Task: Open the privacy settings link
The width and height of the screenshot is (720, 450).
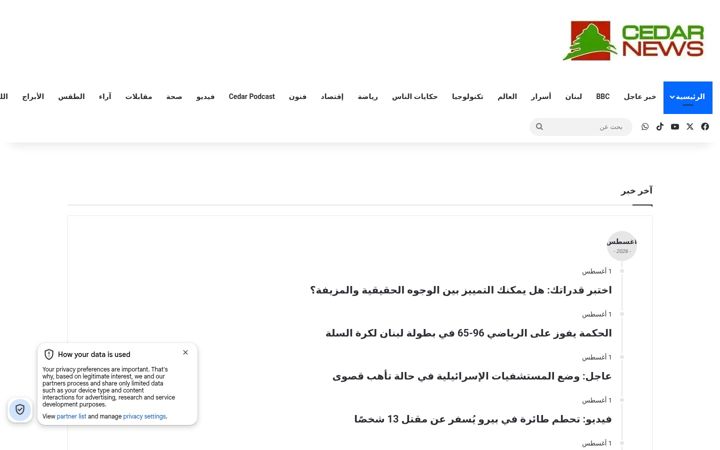Action: click(144, 416)
